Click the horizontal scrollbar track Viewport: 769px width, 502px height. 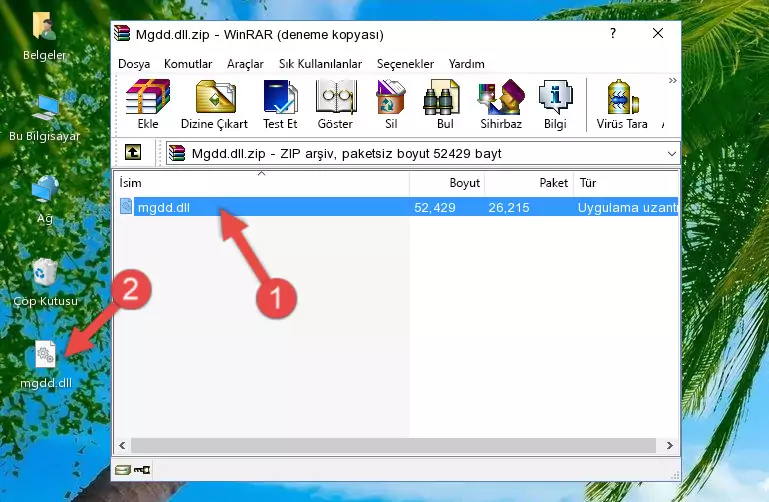click(393, 446)
